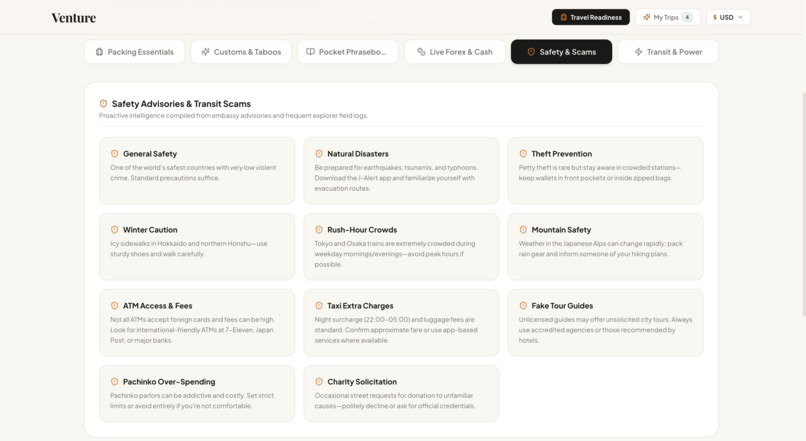
Task: Click the Rush-Hour Crowds shield icon
Action: tap(319, 230)
